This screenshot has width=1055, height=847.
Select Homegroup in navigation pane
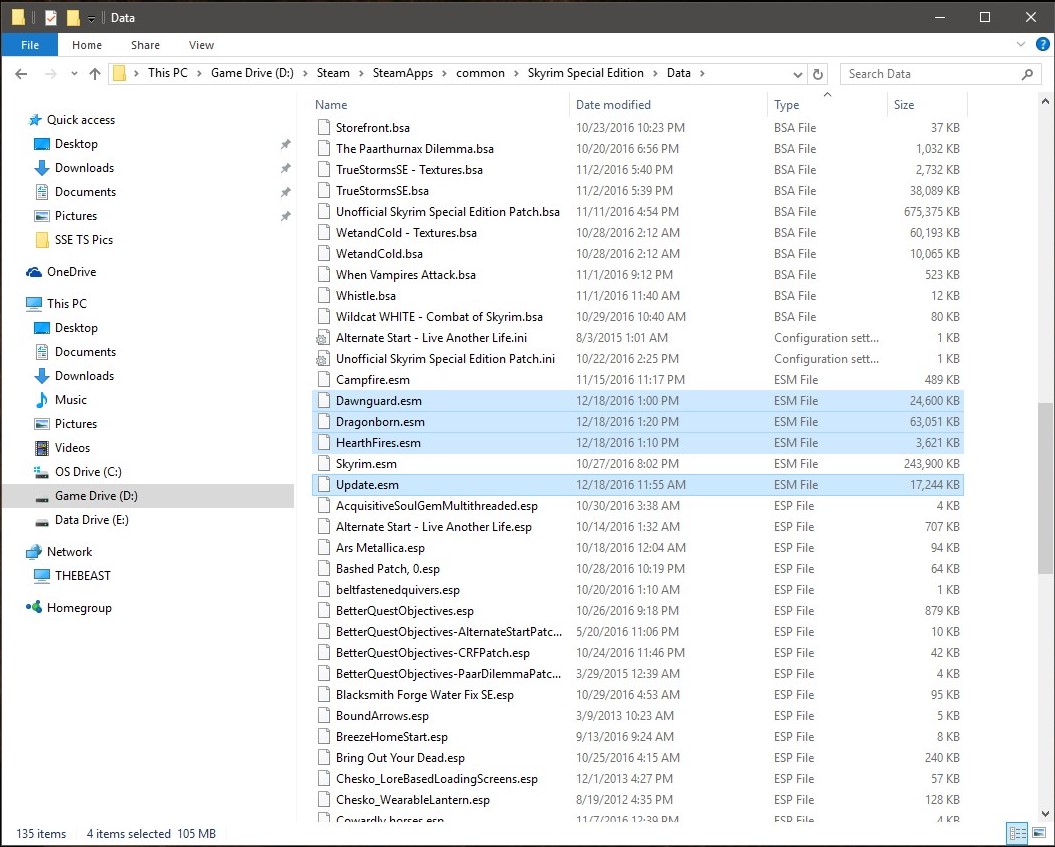tap(79, 607)
